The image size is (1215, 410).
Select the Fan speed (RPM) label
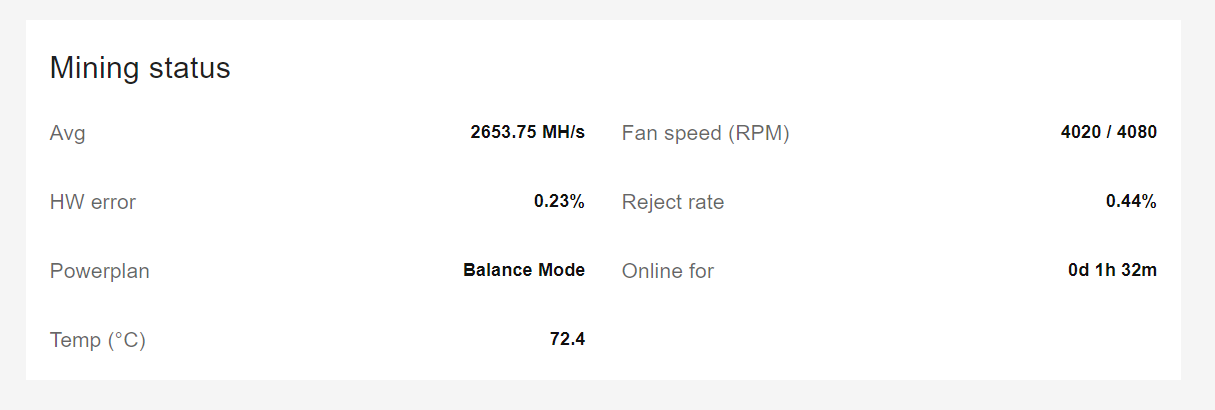click(706, 133)
